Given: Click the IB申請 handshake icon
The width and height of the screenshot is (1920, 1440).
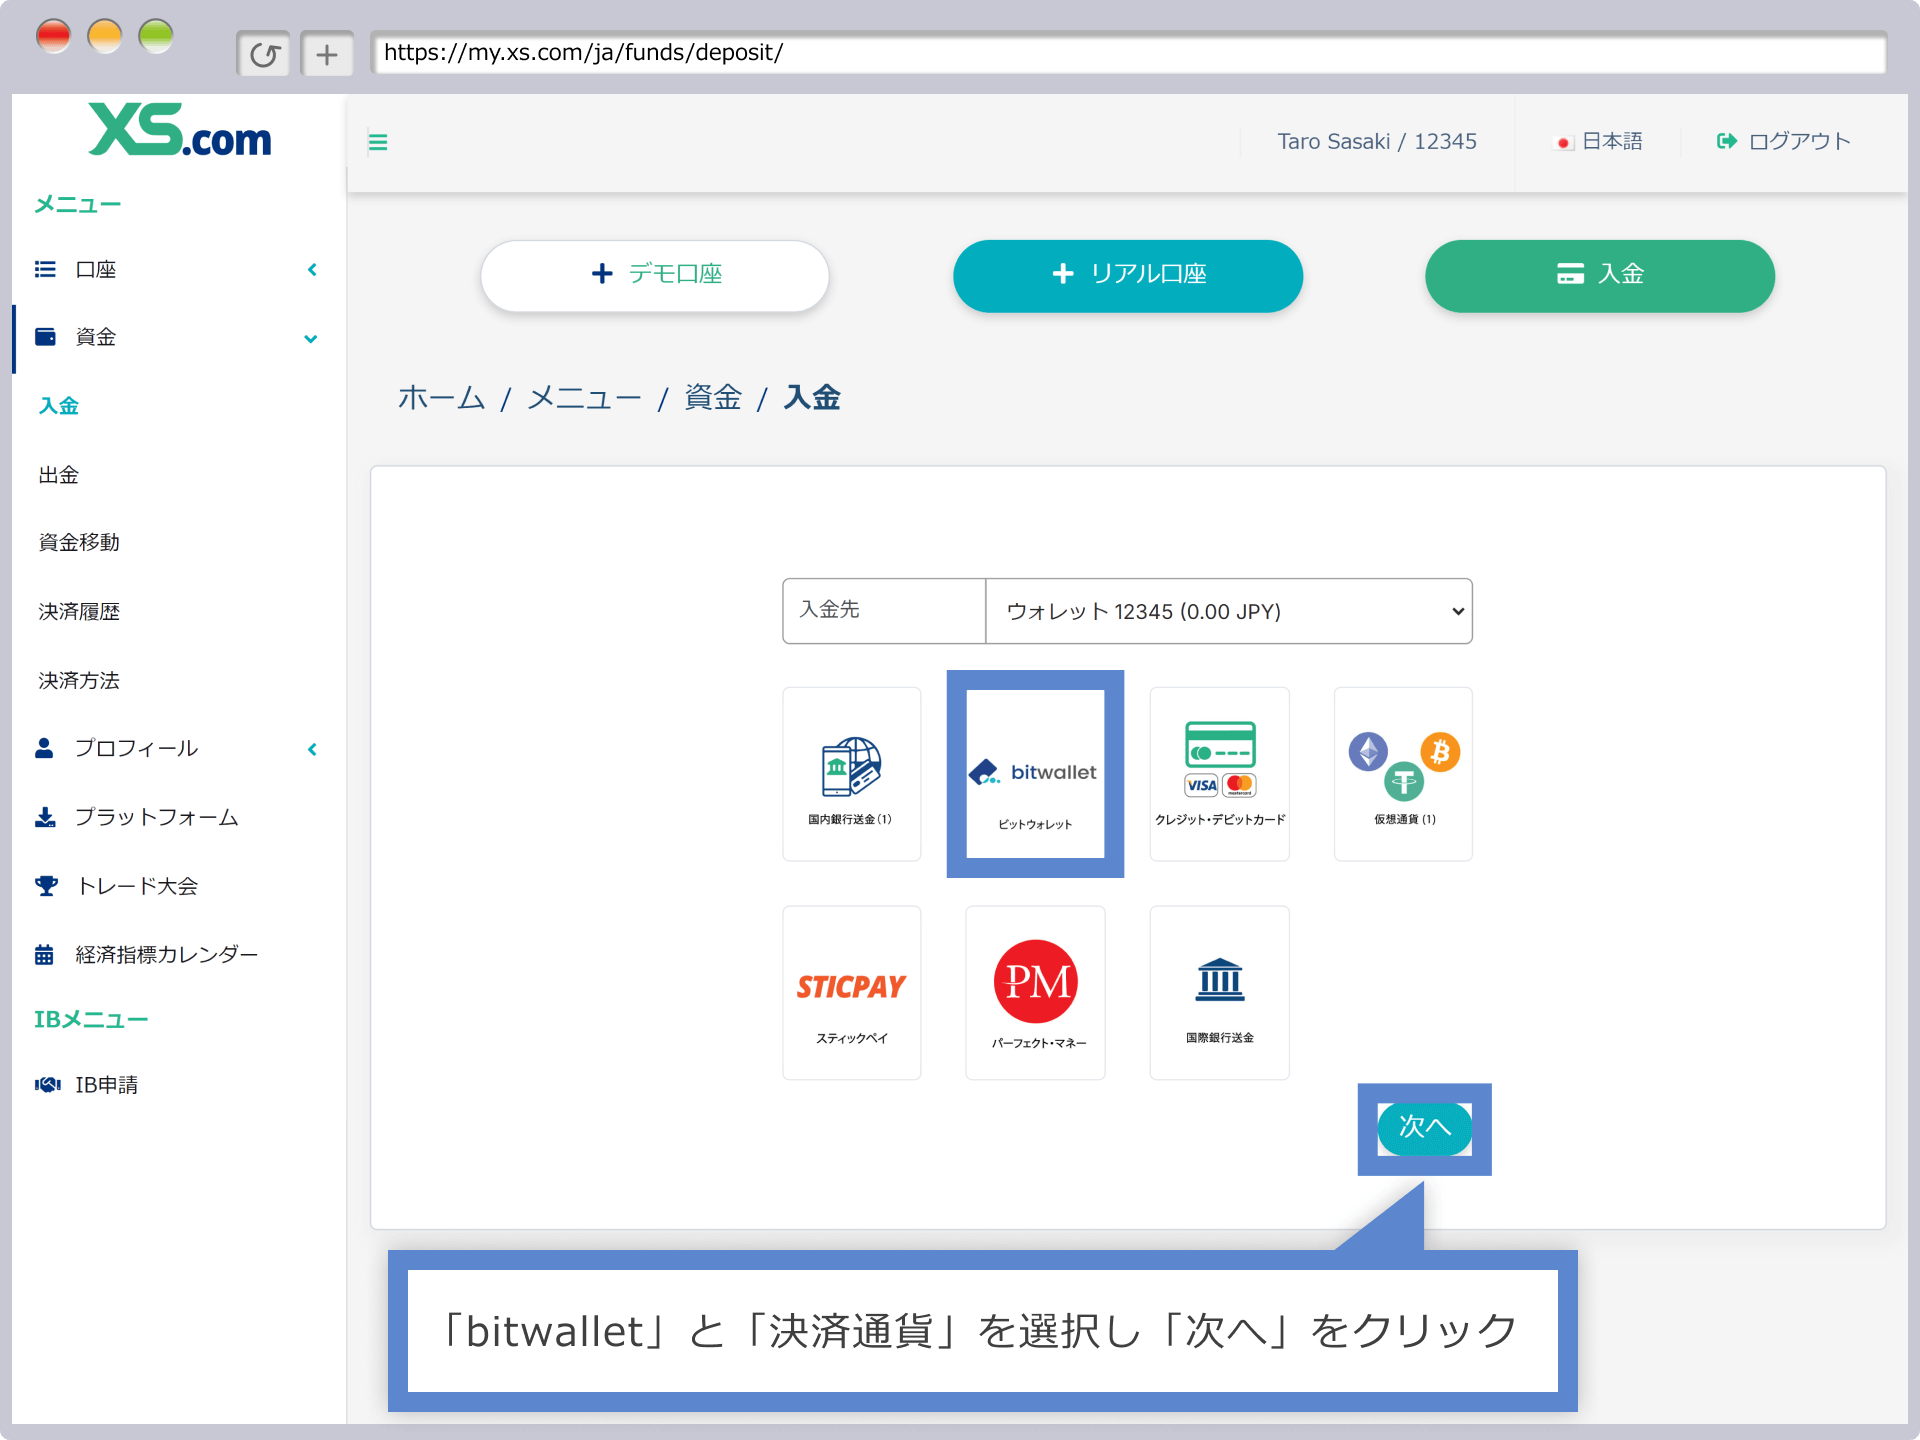Looking at the screenshot, I should (x=48, y=1085).
